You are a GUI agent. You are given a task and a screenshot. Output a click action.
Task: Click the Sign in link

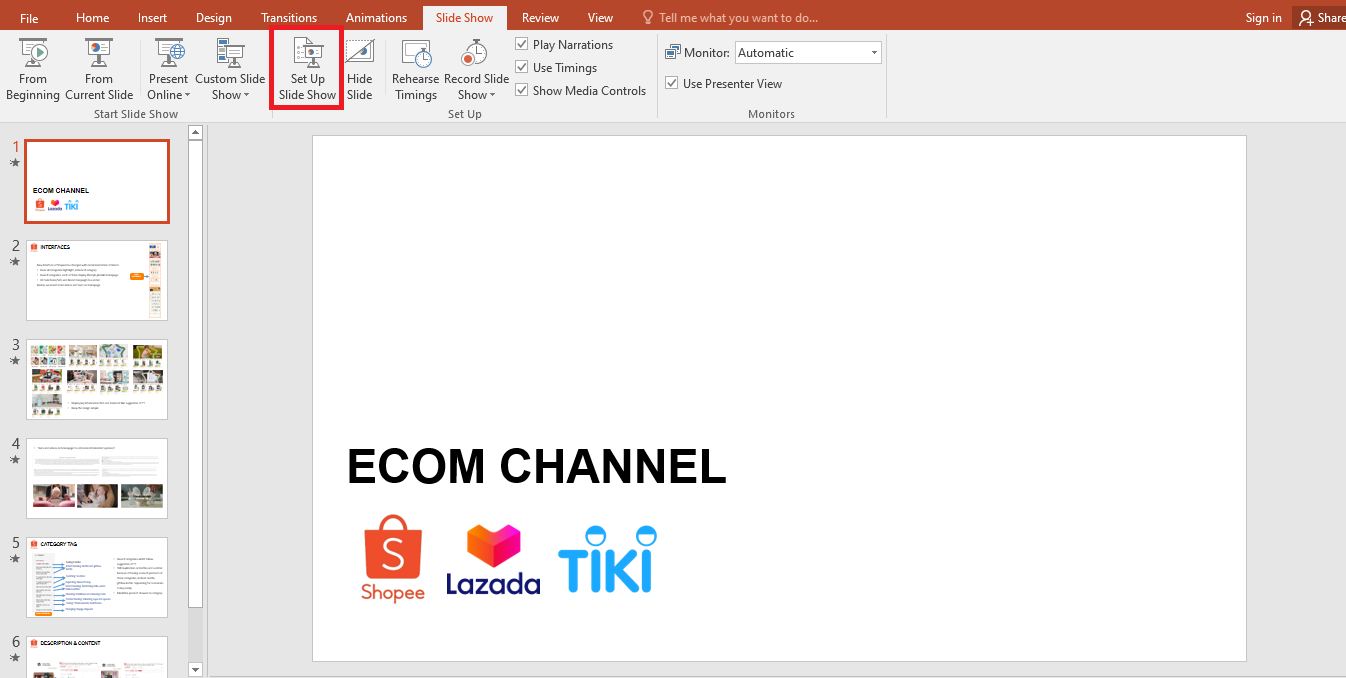[x=1263, y=17]
